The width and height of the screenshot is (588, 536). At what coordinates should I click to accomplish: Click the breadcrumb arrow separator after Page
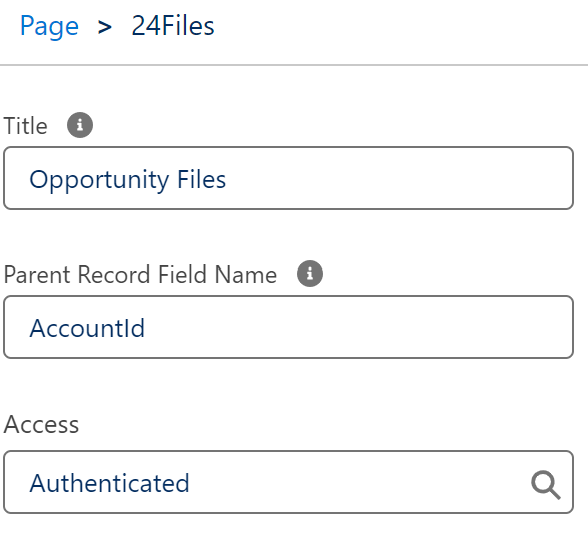[105, 27]
